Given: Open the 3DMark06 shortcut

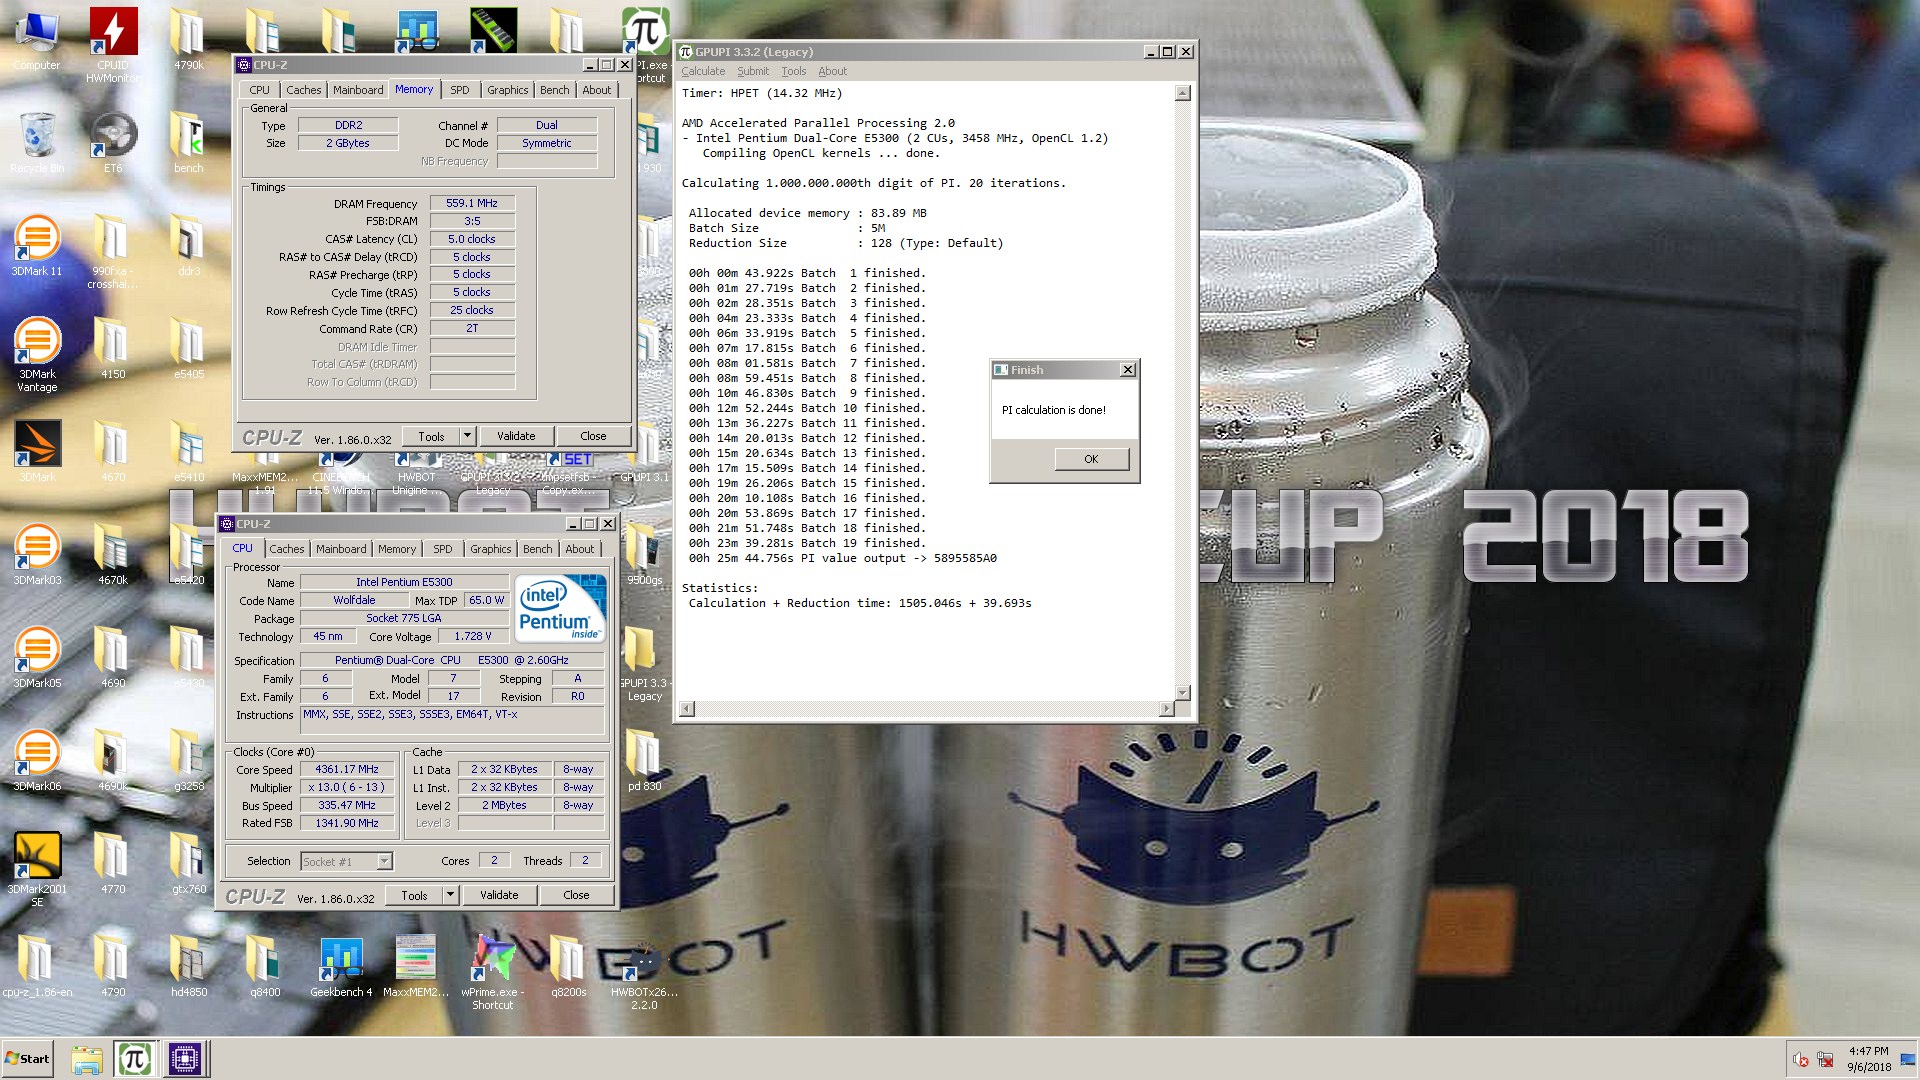Looking at the screenshot, I should coord(37,761).
